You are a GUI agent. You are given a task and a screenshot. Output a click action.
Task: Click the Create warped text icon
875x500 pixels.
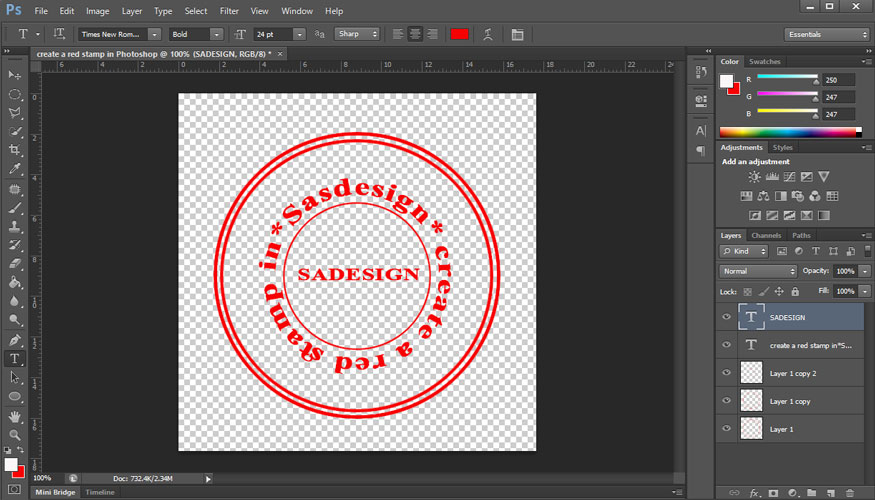coord(488,34)
